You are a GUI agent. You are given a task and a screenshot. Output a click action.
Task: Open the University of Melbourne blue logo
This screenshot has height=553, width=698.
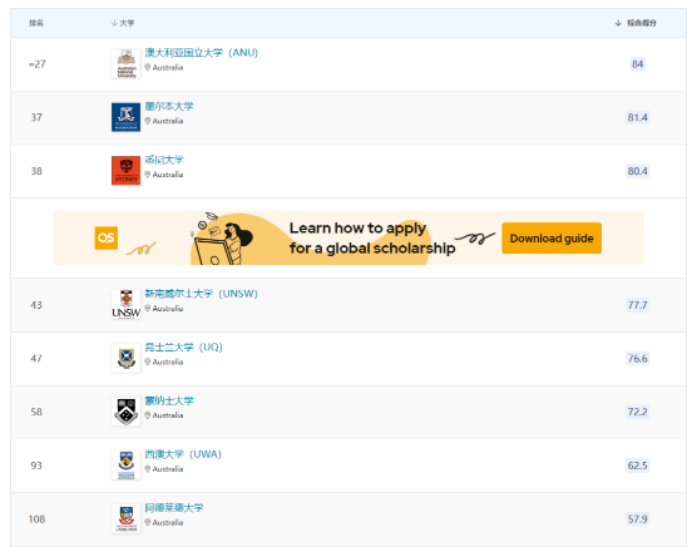click(x=126, y=118)
